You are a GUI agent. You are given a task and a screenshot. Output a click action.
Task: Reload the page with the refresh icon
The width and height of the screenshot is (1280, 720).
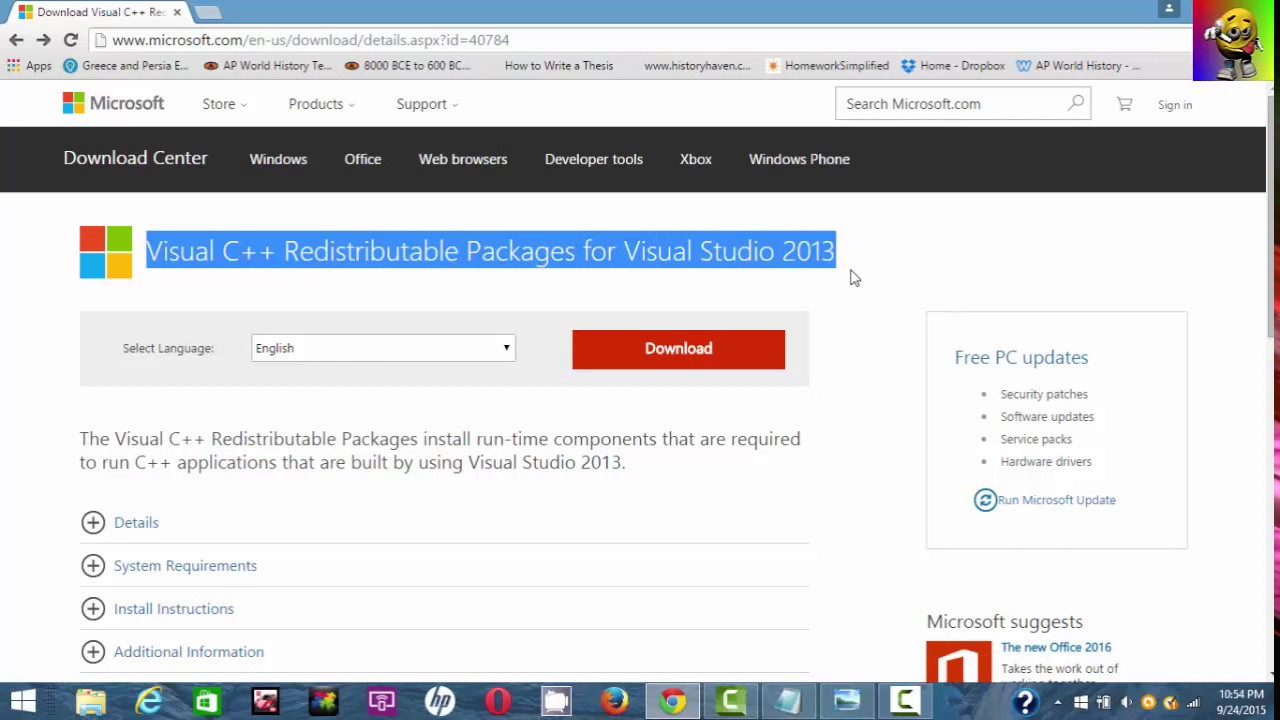tap(70, 40)
